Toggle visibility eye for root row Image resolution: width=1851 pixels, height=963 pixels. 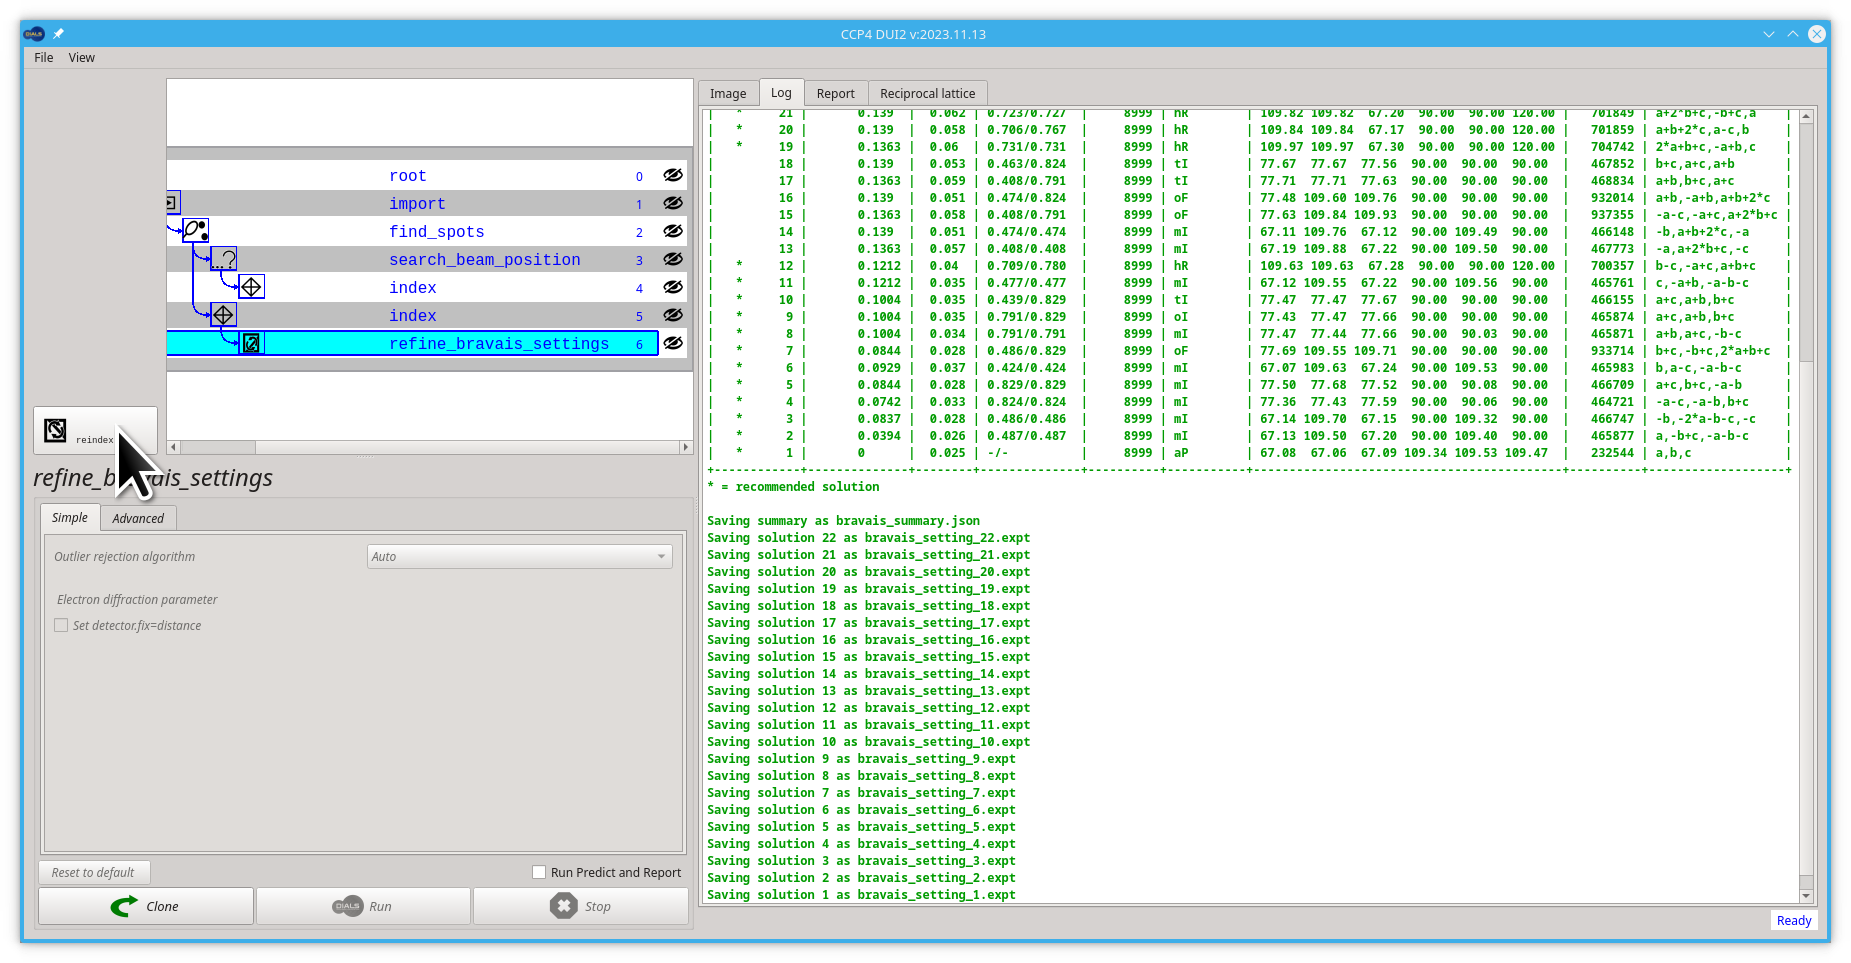[673, 175]
